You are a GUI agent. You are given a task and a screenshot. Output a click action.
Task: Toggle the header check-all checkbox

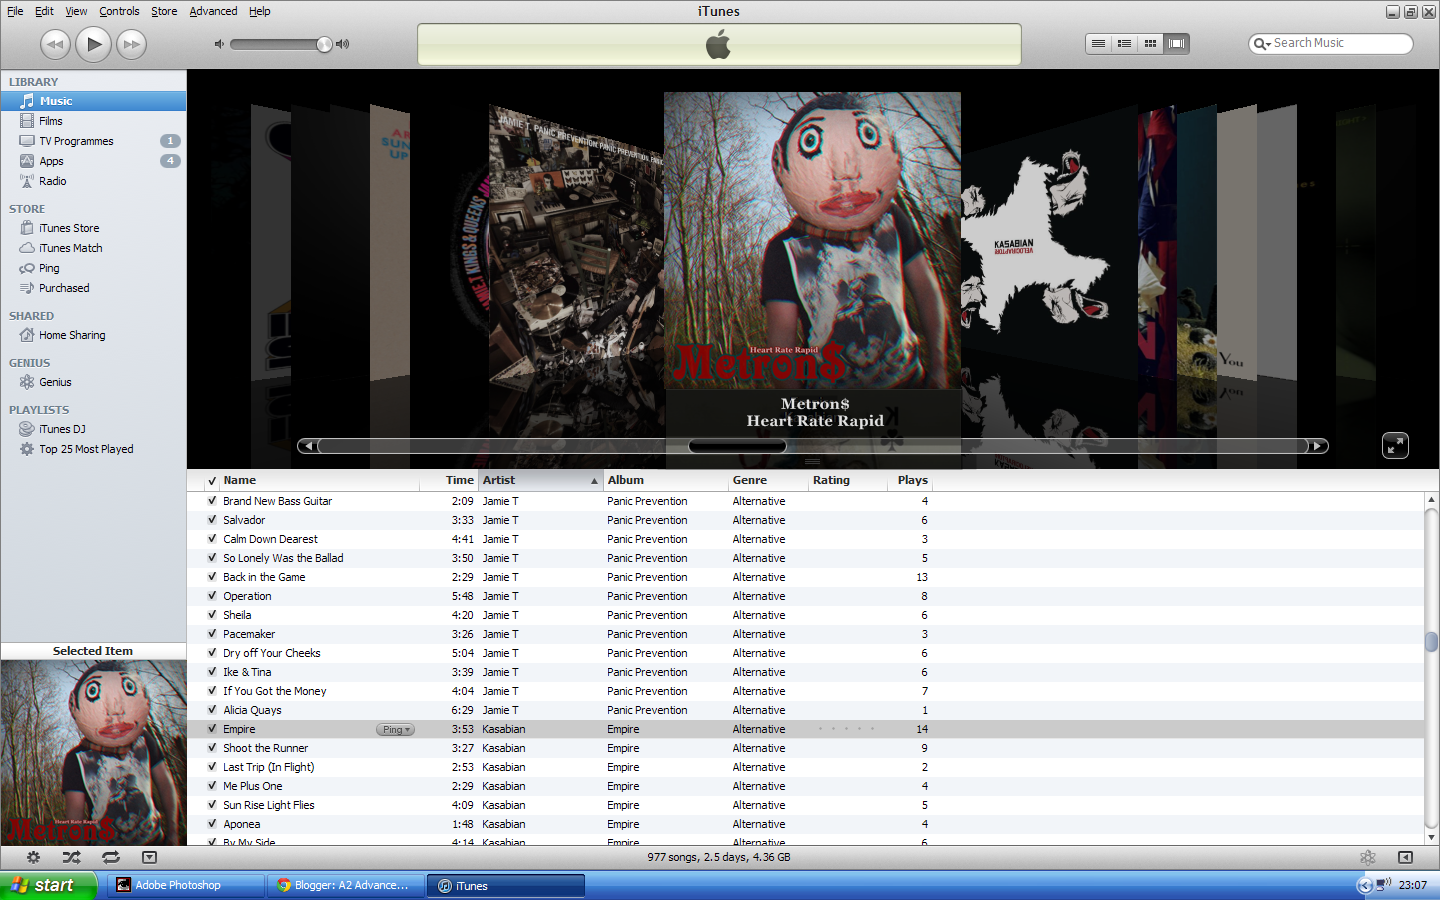point(212,481)
